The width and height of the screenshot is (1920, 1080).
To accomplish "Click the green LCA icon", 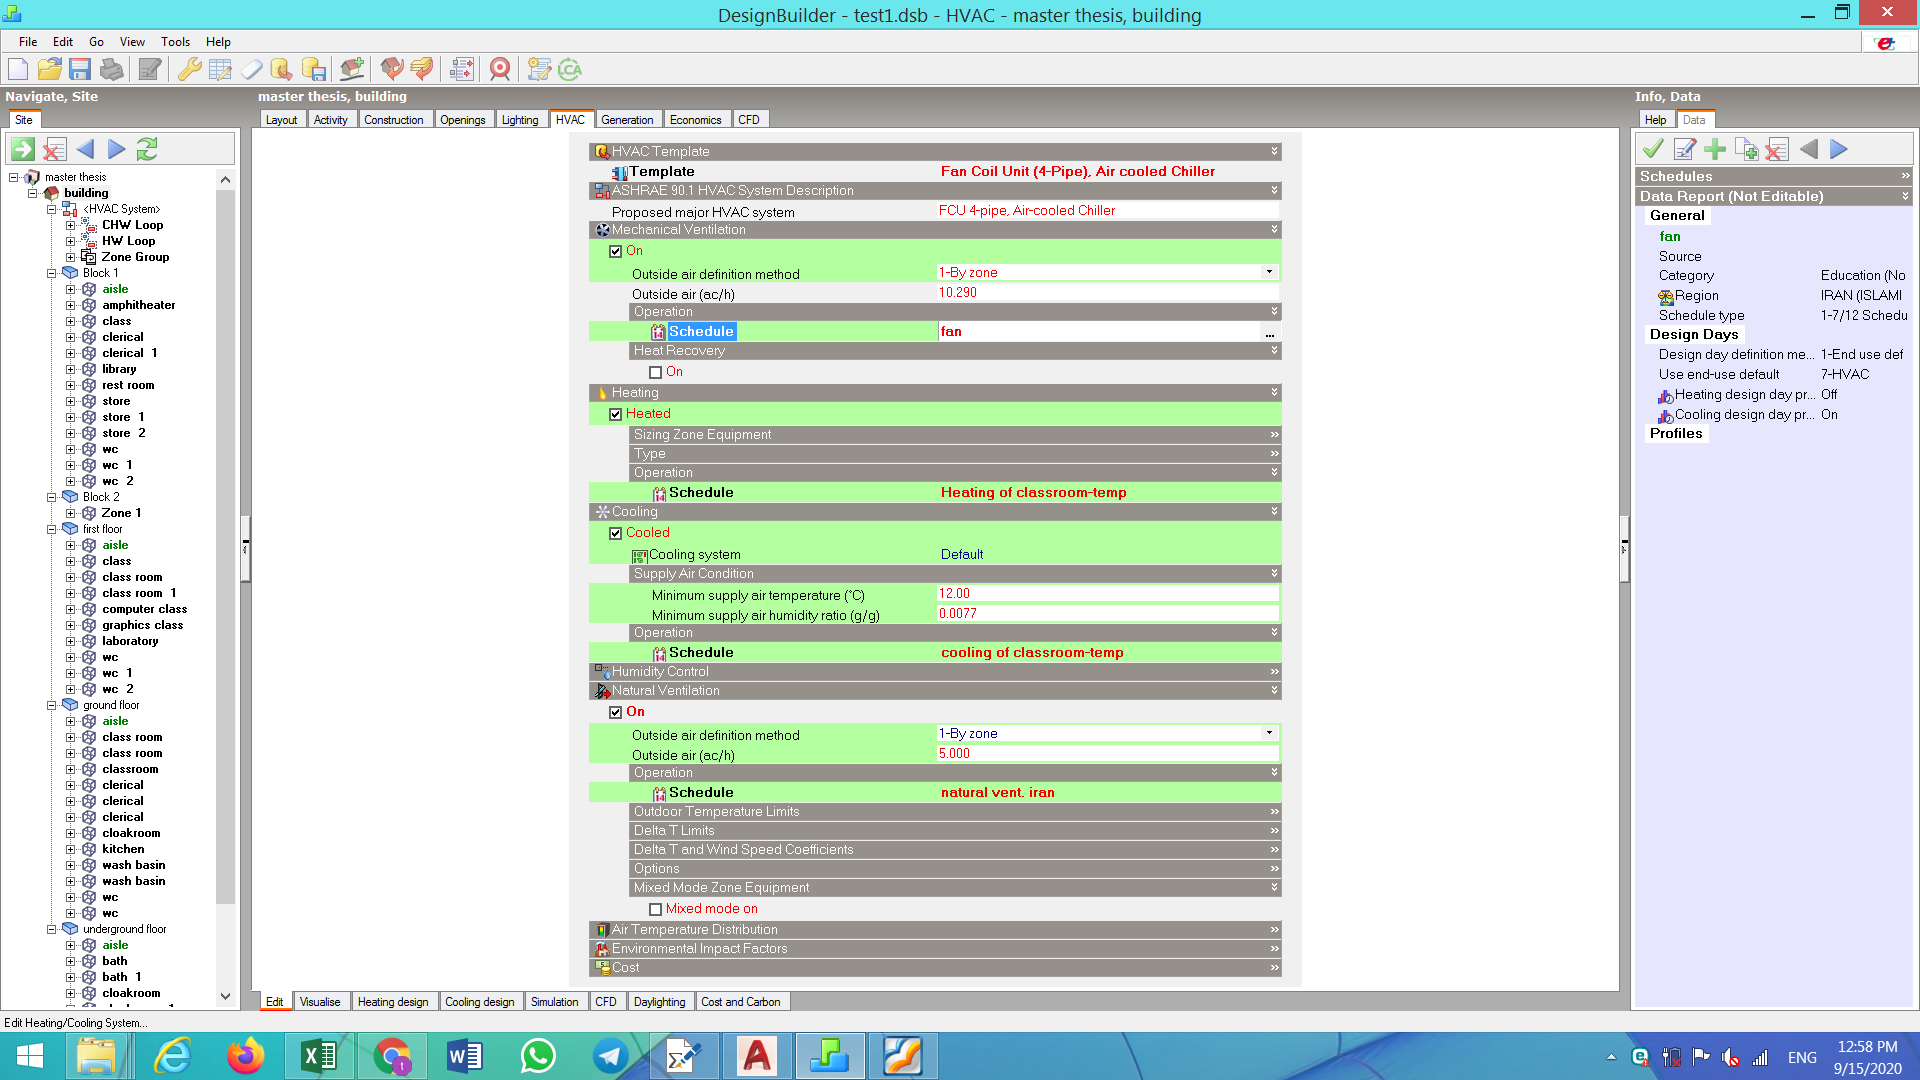I will [x=570, y=69].
